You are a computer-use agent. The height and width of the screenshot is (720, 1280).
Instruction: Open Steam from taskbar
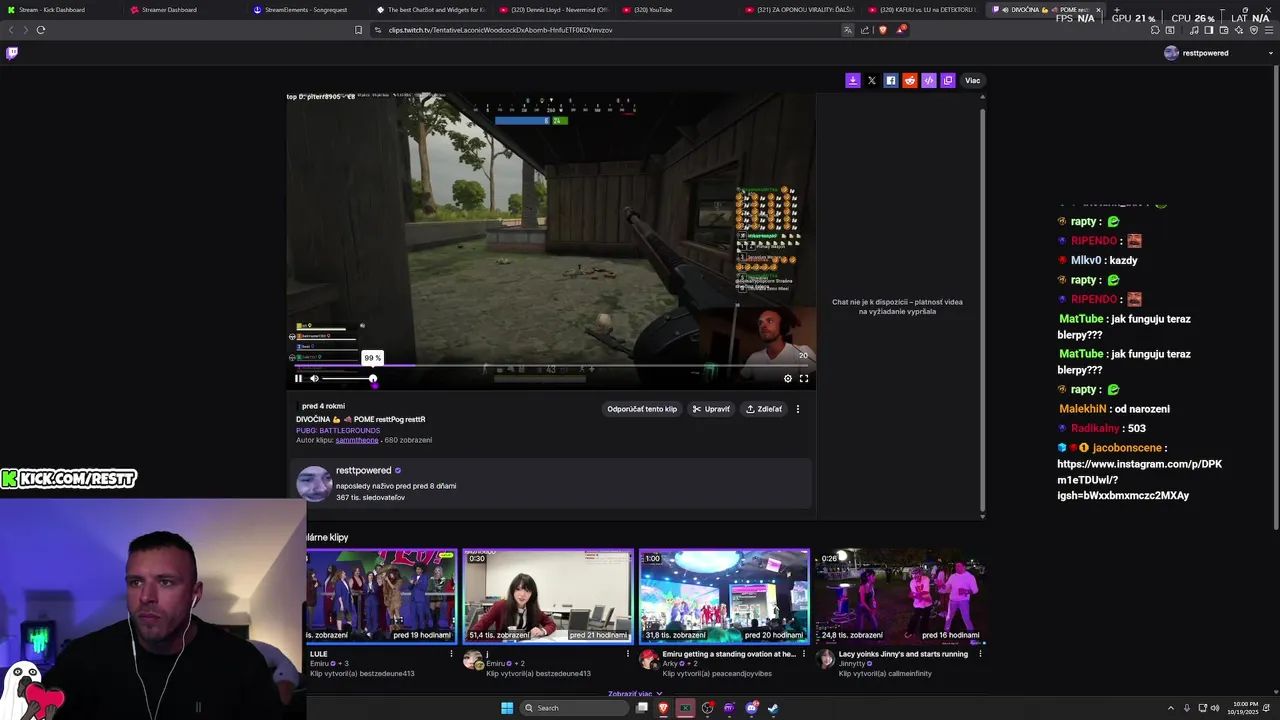[x=773, y=708]
